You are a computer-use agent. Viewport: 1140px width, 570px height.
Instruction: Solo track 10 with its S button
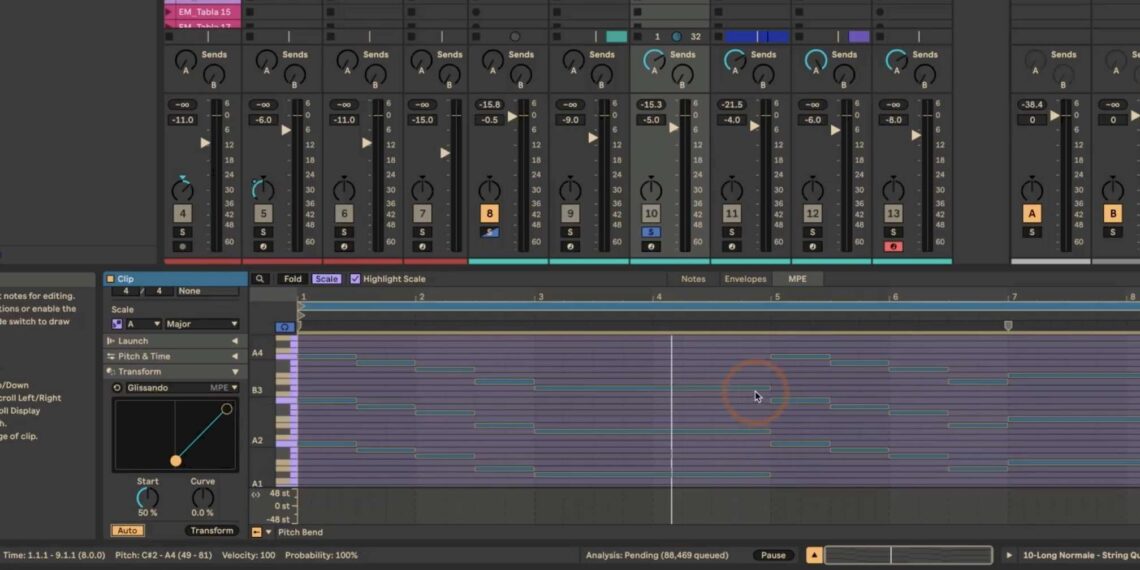[651, 232]
